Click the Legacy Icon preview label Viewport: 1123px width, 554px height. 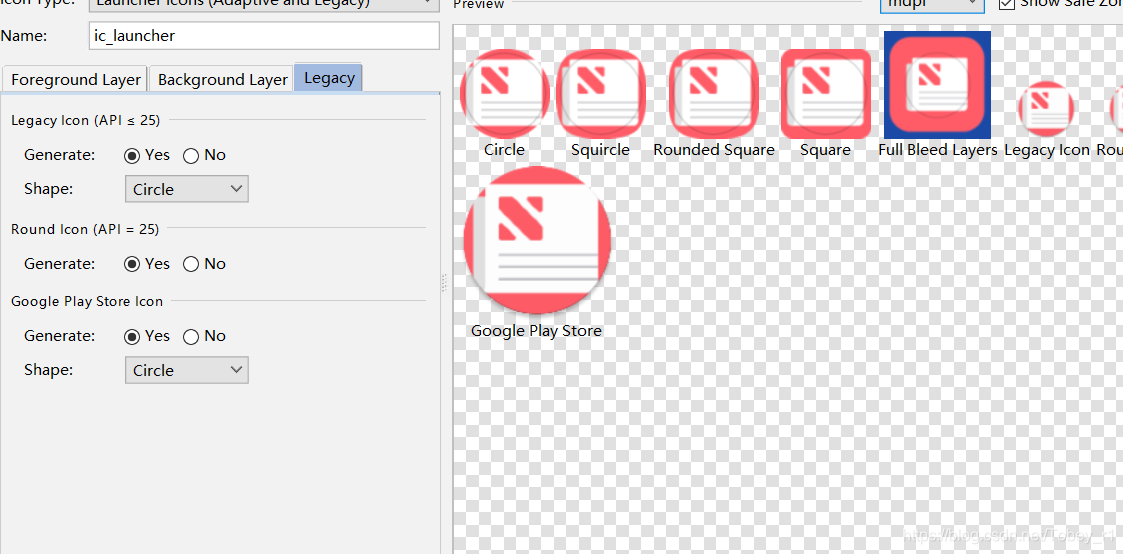1047,150
